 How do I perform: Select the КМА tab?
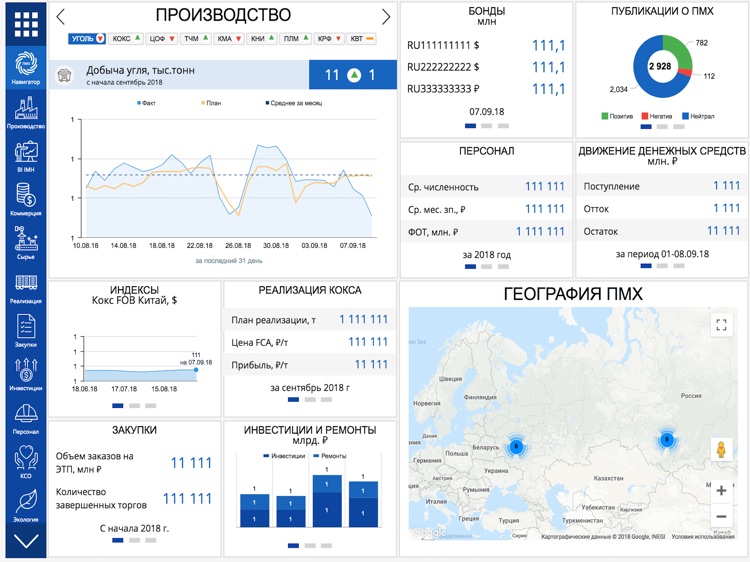point(228,39)
